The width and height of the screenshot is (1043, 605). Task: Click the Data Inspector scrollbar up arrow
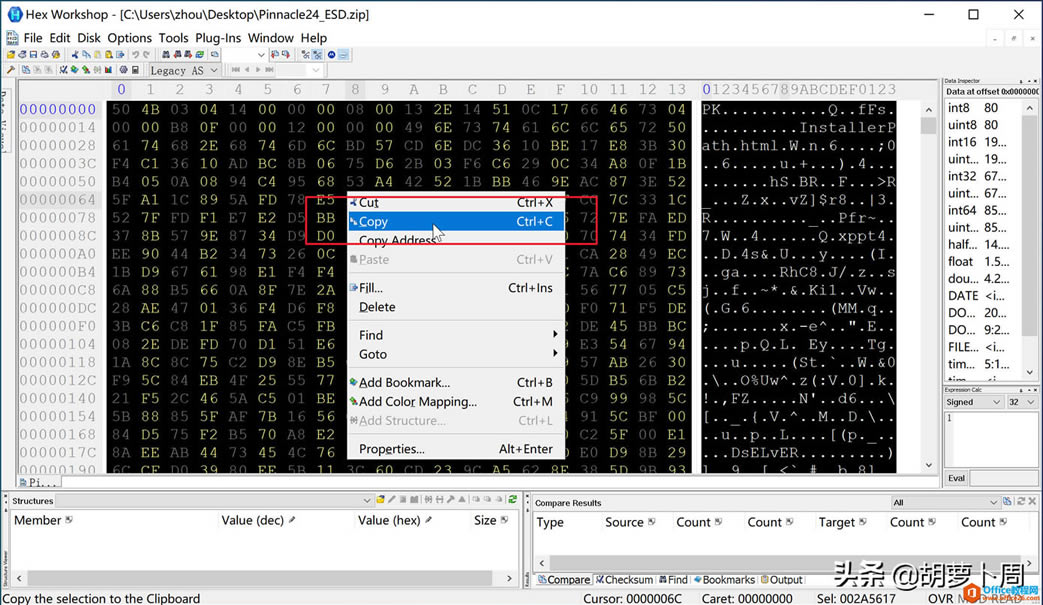pyautogui.click(x=1030, y=108)
